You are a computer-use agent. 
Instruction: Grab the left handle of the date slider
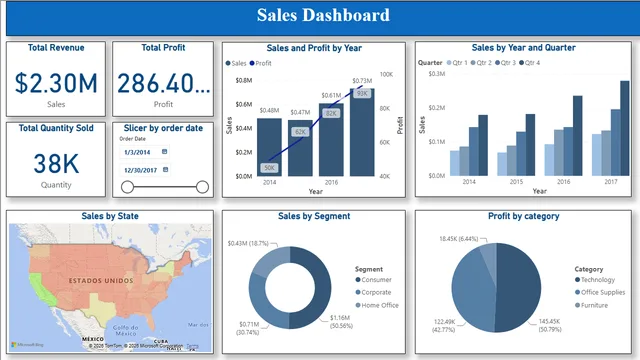click(127, 187)
